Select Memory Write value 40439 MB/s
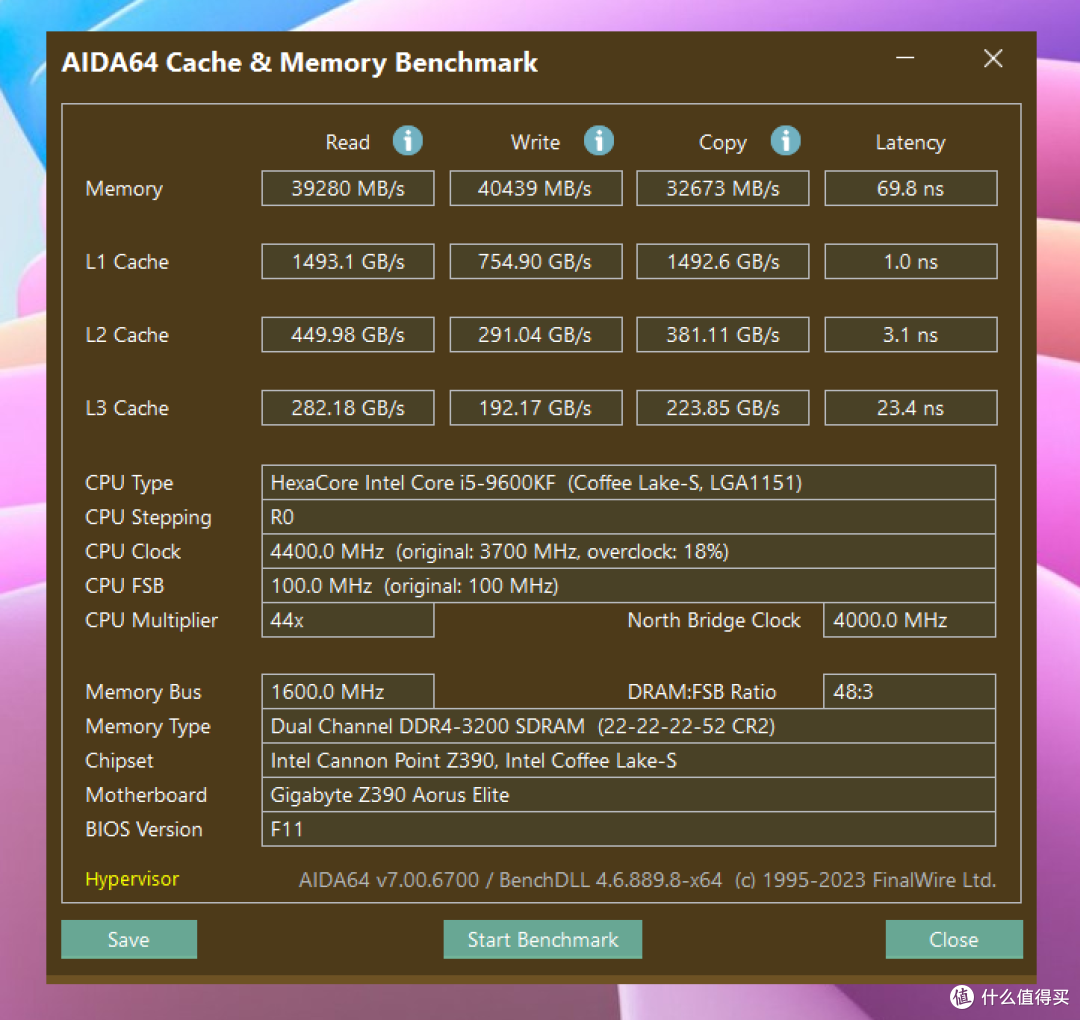This screenshot has width=1080, height=1020. click(x=536, y=188)
